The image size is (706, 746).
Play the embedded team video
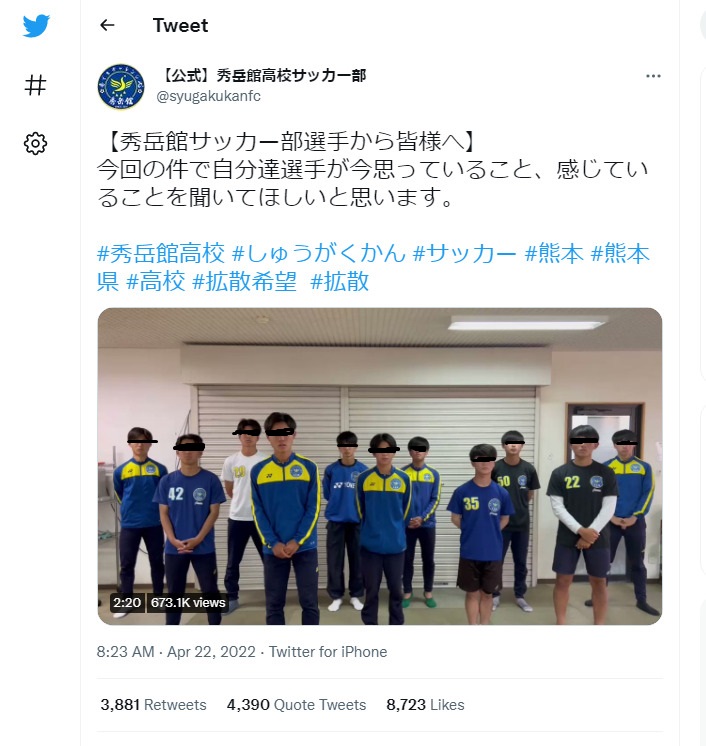click(x=380, y=466)
